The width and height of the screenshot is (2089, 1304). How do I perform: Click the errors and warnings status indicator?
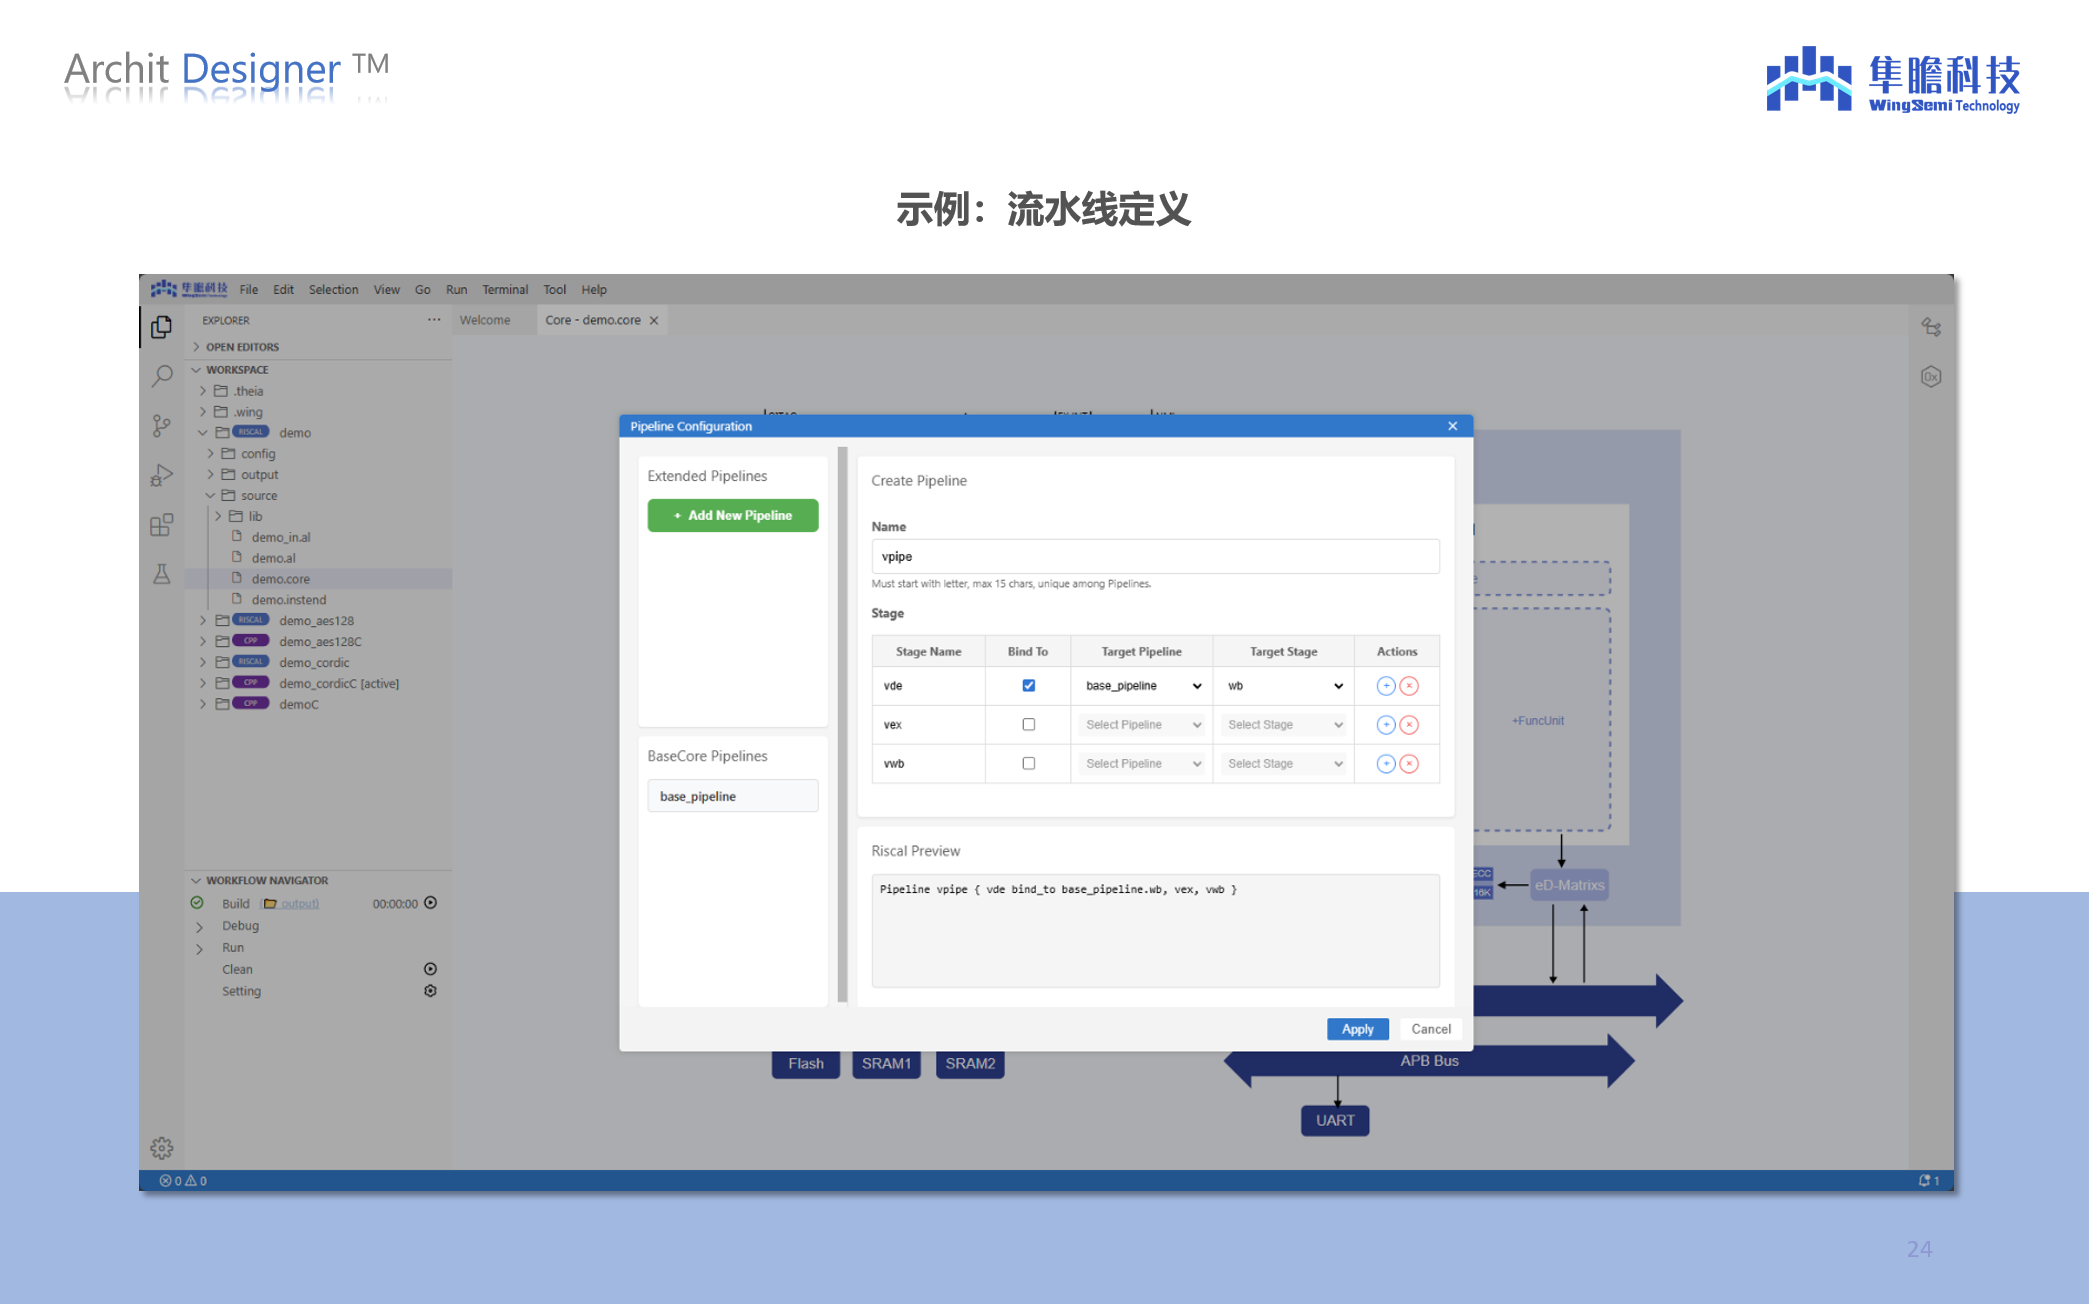[x=184, y=1181]
